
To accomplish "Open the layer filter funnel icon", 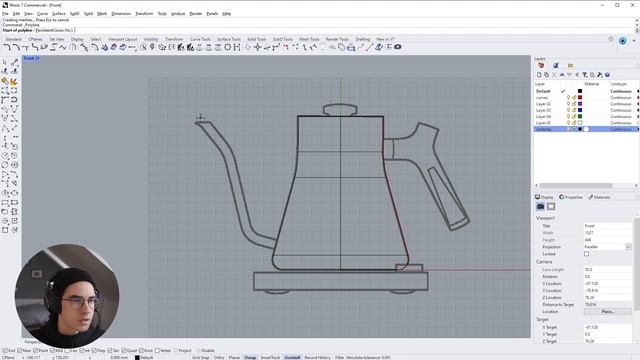I will point(585,75).
